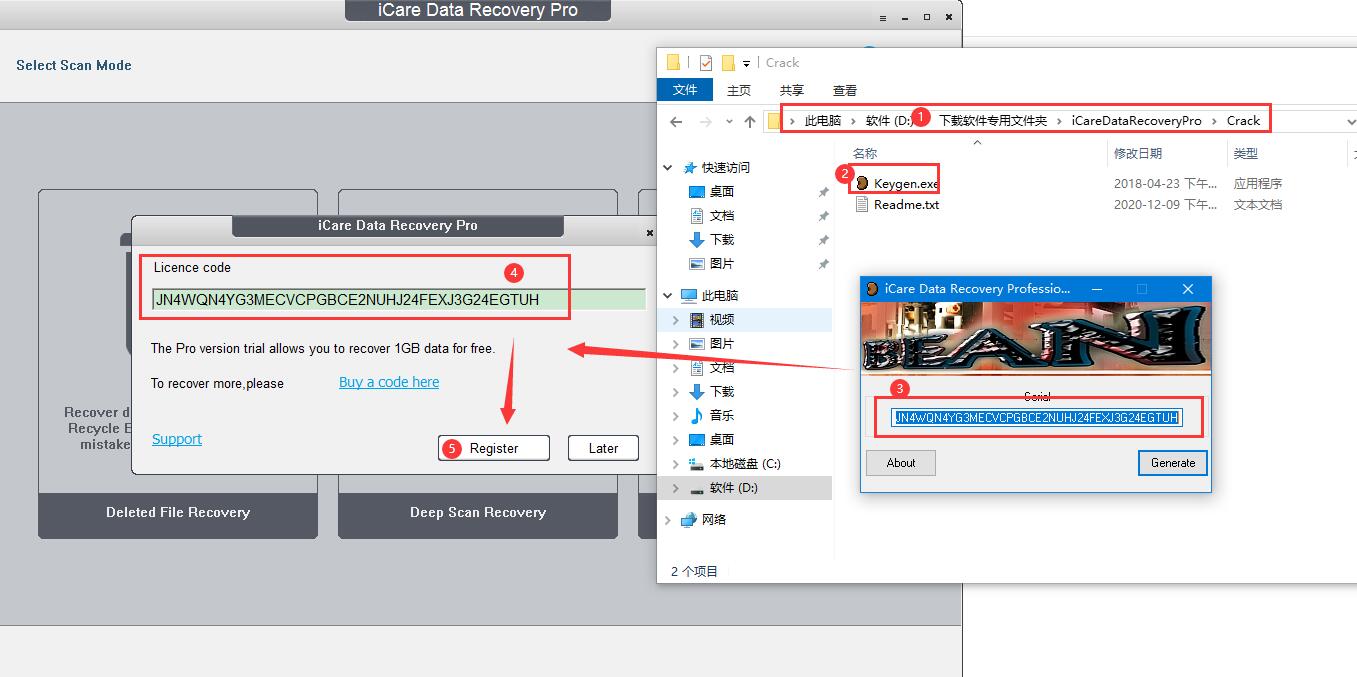Click iCareDataRecoveryPro breadcrumb
Image resolution: width=1357 pixels, height=677 pixels.
point(1136,120)
